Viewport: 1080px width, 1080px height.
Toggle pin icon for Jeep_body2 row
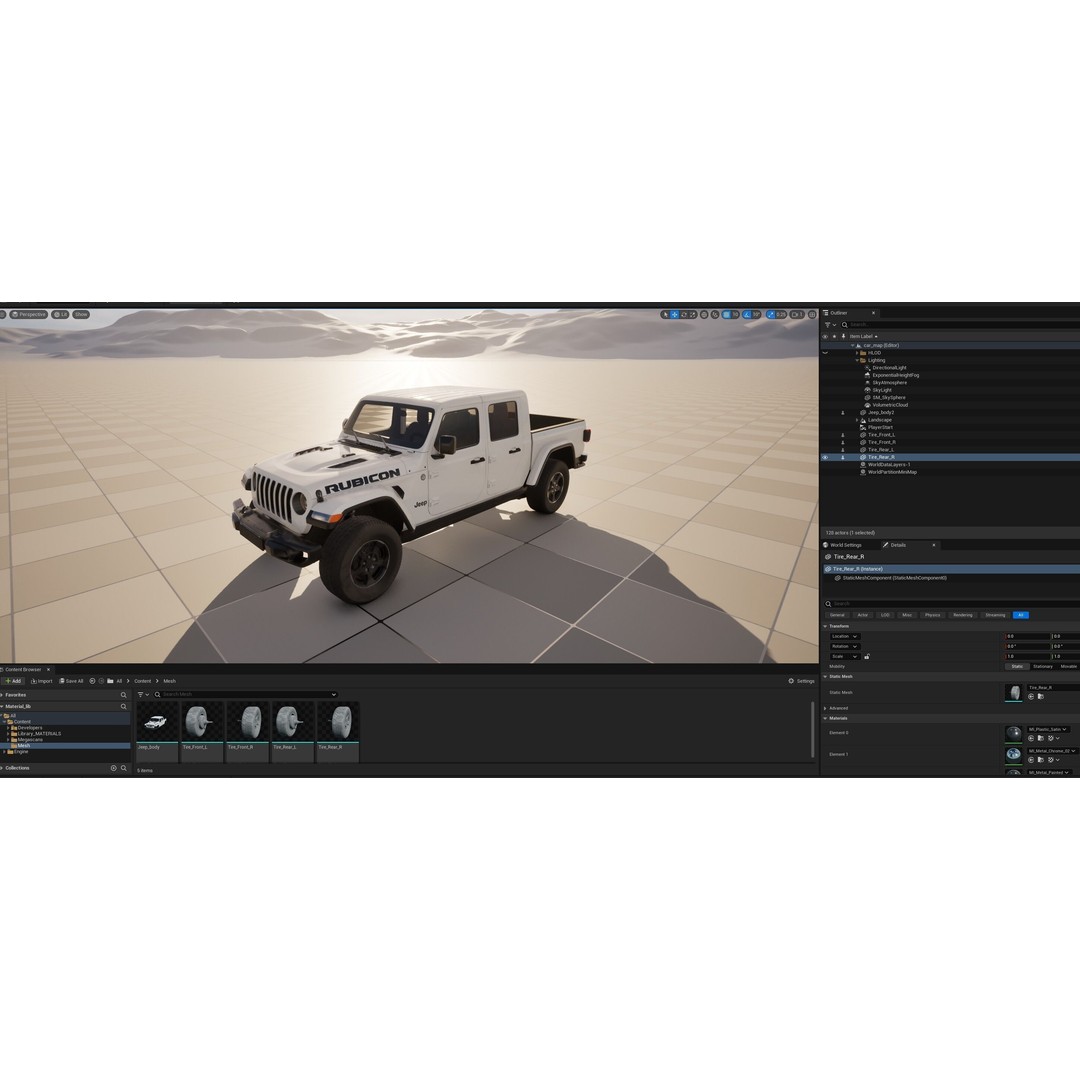click(x=843, y=413)
